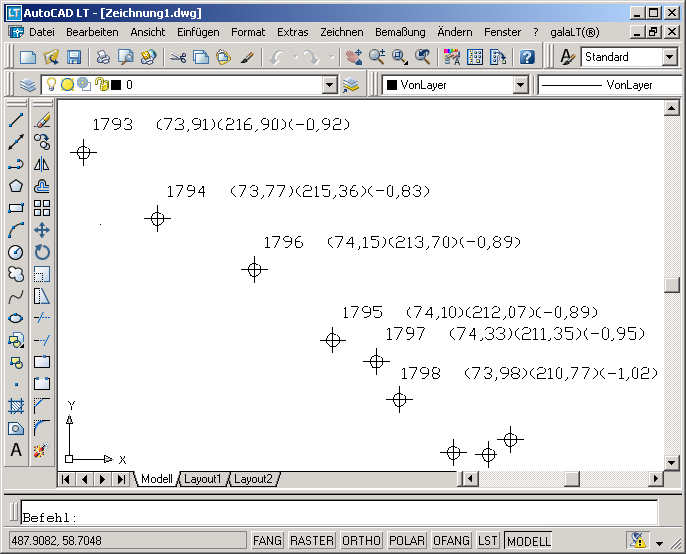This screenshot has width=686, height=554.
Task: Select the Arc draw tool
Action: click(x=16, y=230)
